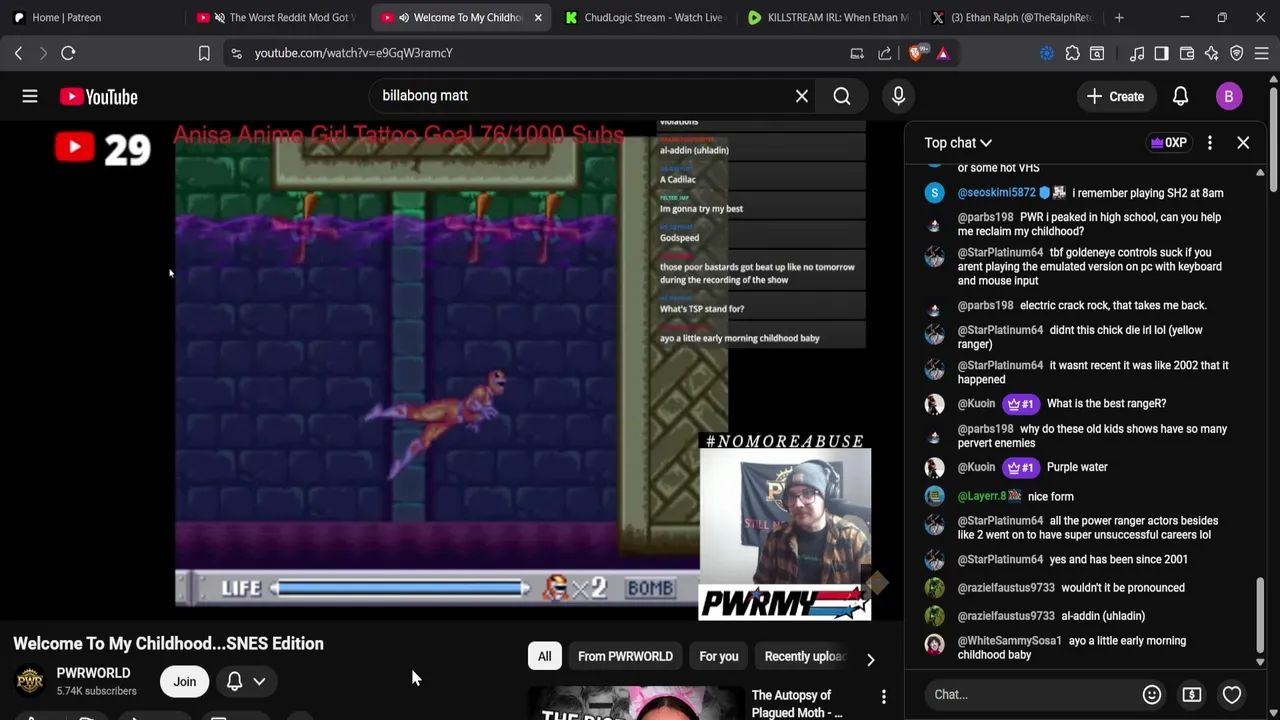Viewport: 1280px width, 720px height.
Task: Open the emoji picker in chat
Action: point(1152,694)
